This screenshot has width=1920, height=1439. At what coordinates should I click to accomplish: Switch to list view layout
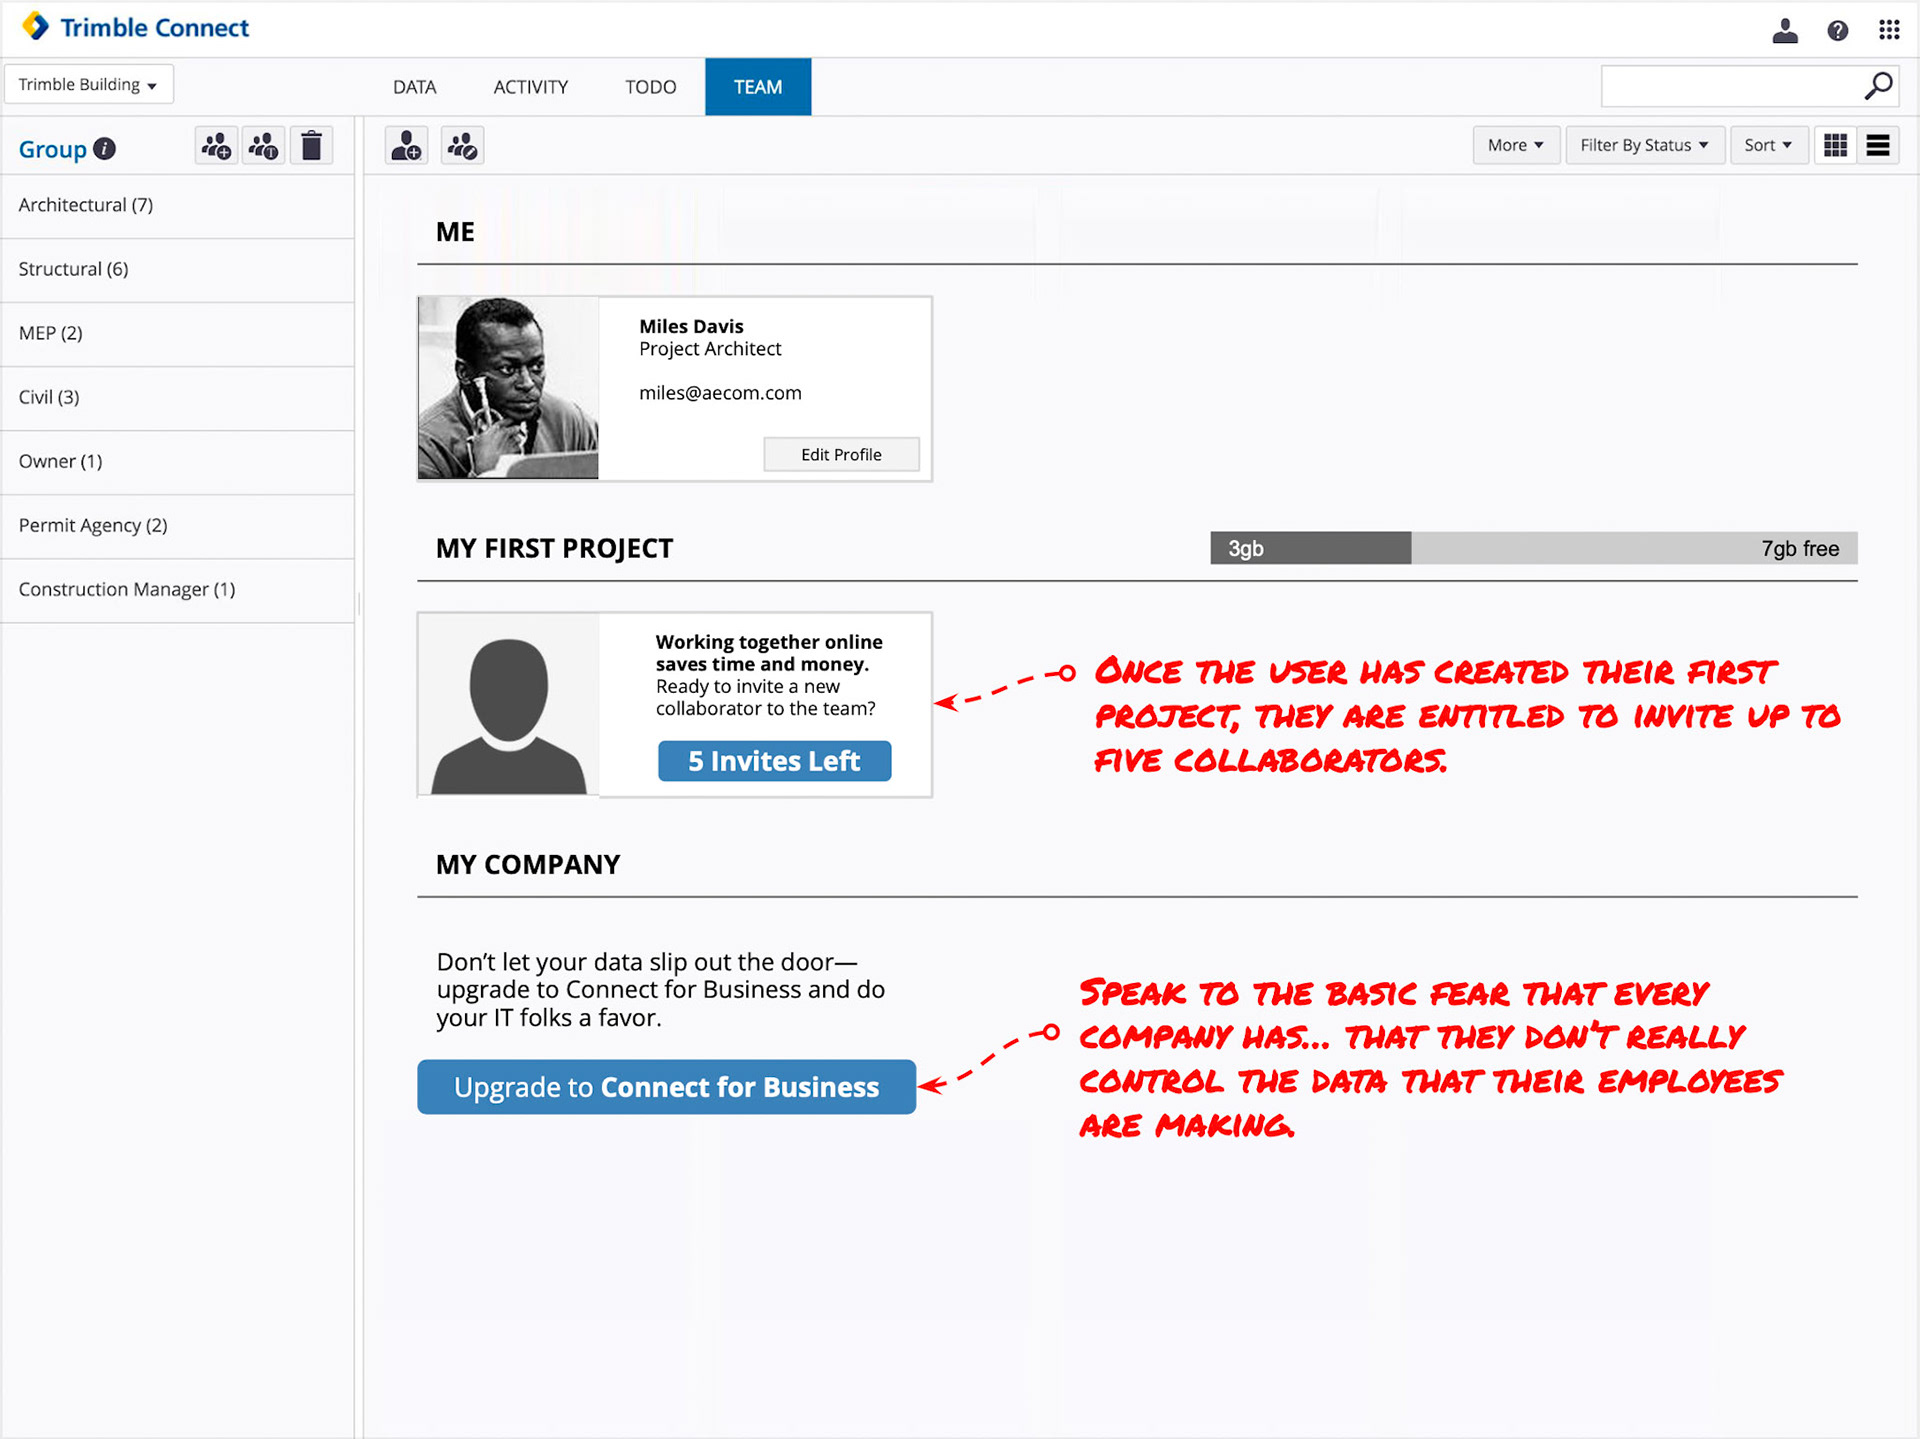[x=1878, y=146]
